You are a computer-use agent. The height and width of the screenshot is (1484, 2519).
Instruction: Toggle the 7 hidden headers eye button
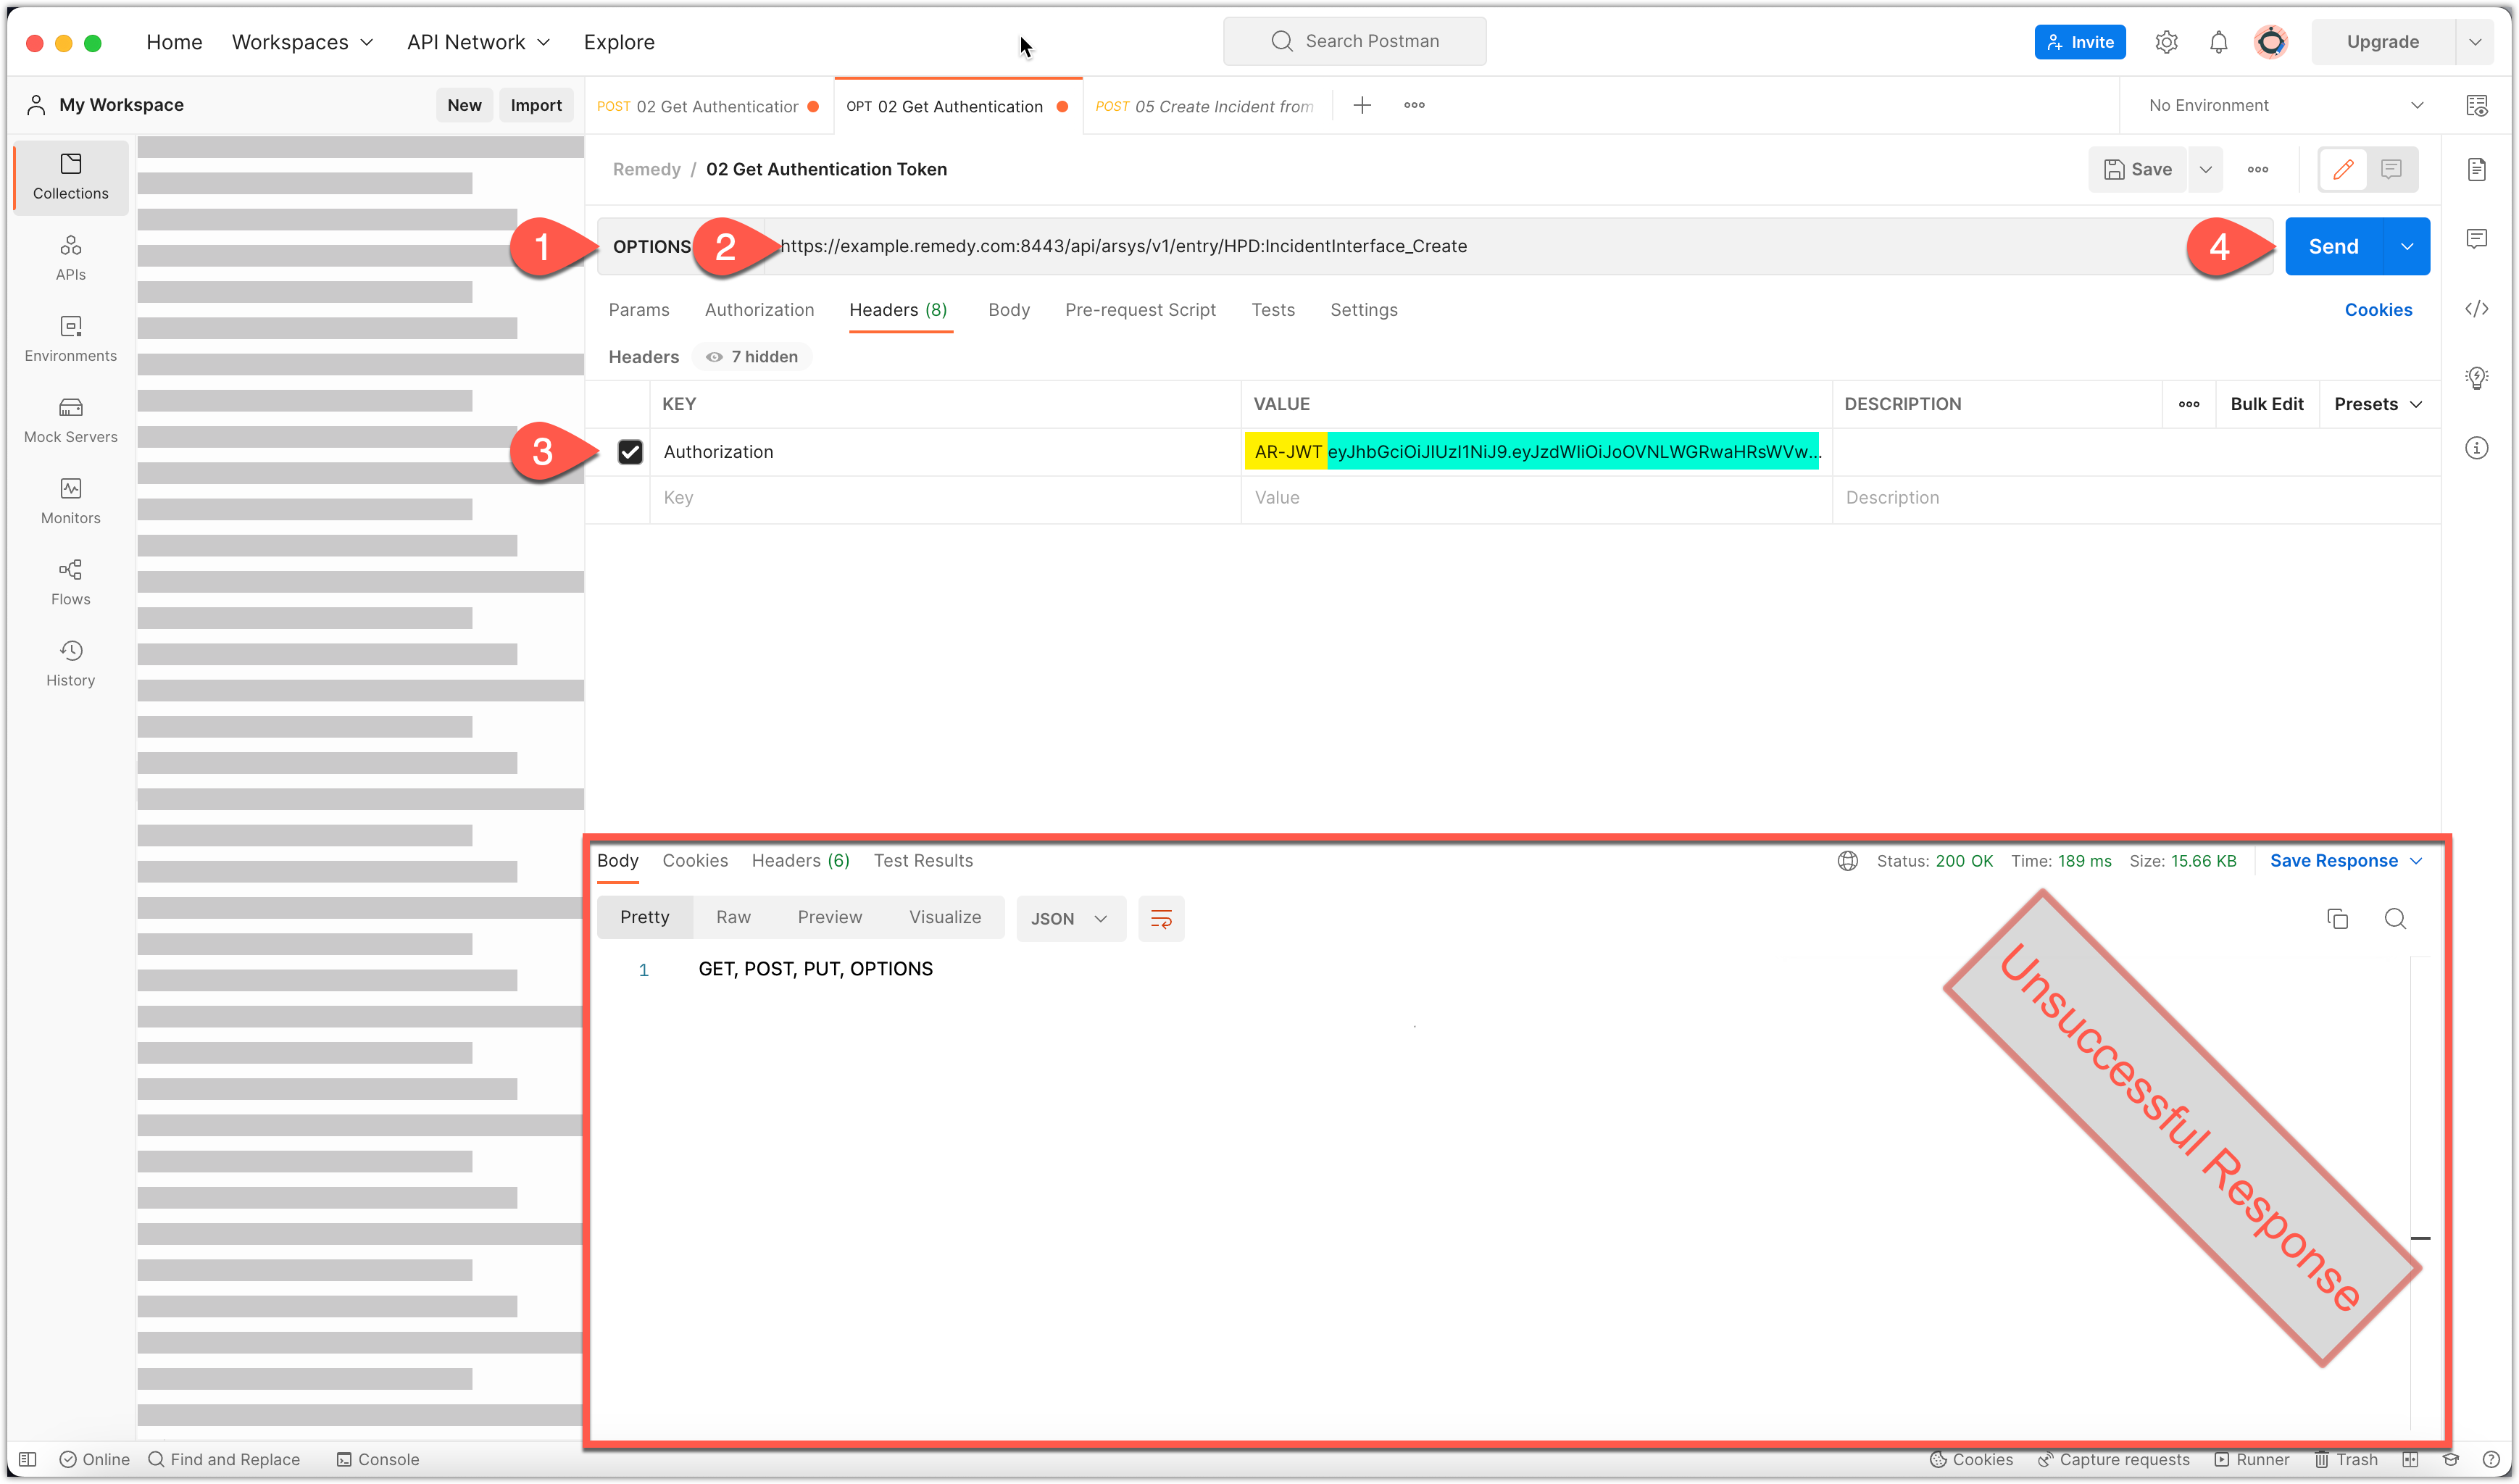pyautogui.click(x=752, y=357)
